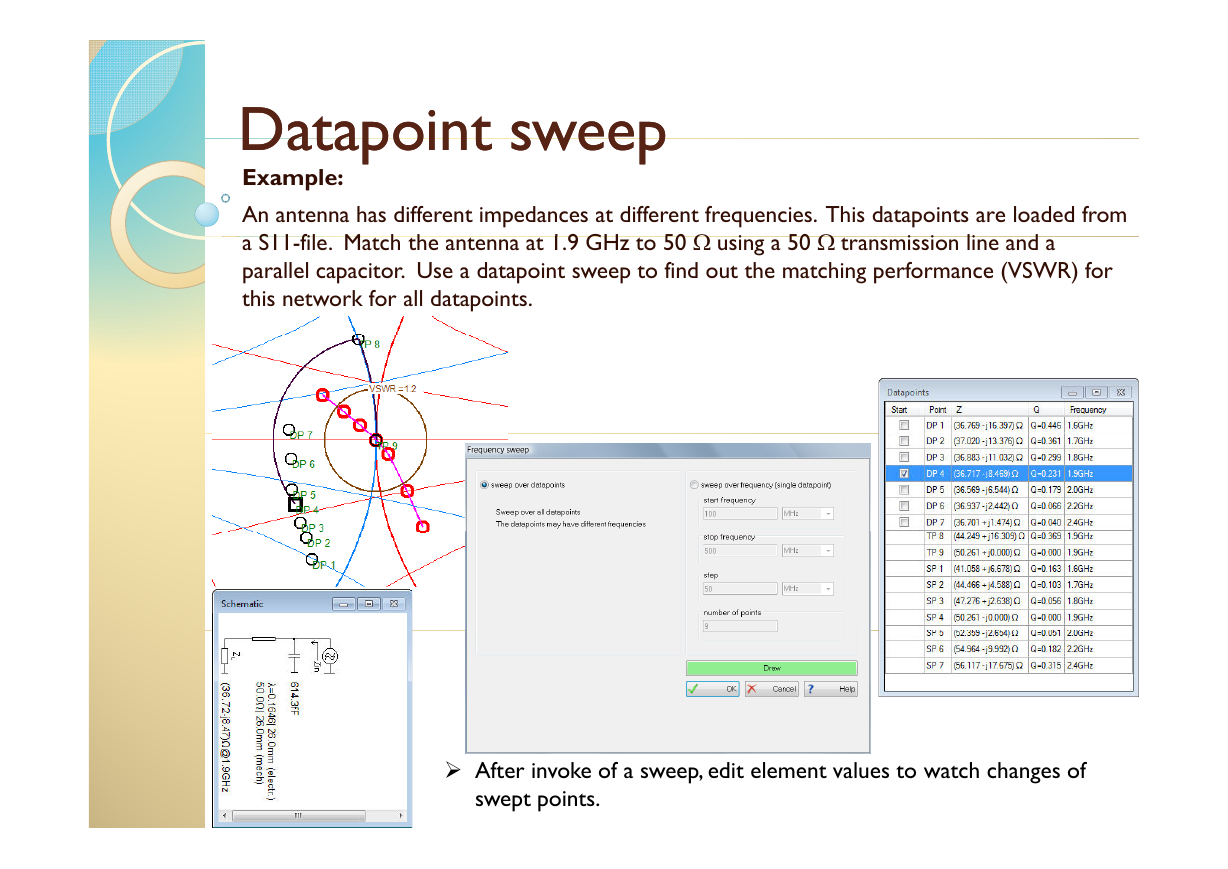Viewport: 1228px width, 869px height.
Task: Check the Start checkbox for DP 5
Action: [903, 490]
